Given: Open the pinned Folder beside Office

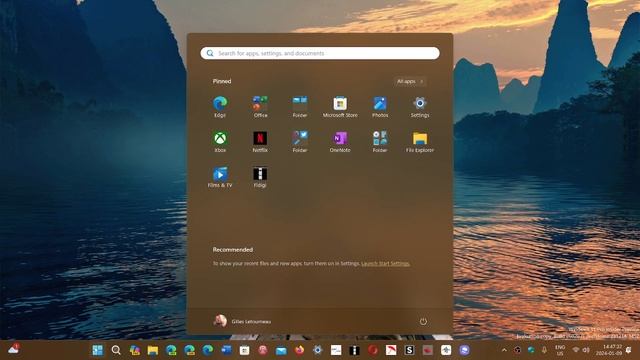Looking at the screenshot, I should point(300,107).
